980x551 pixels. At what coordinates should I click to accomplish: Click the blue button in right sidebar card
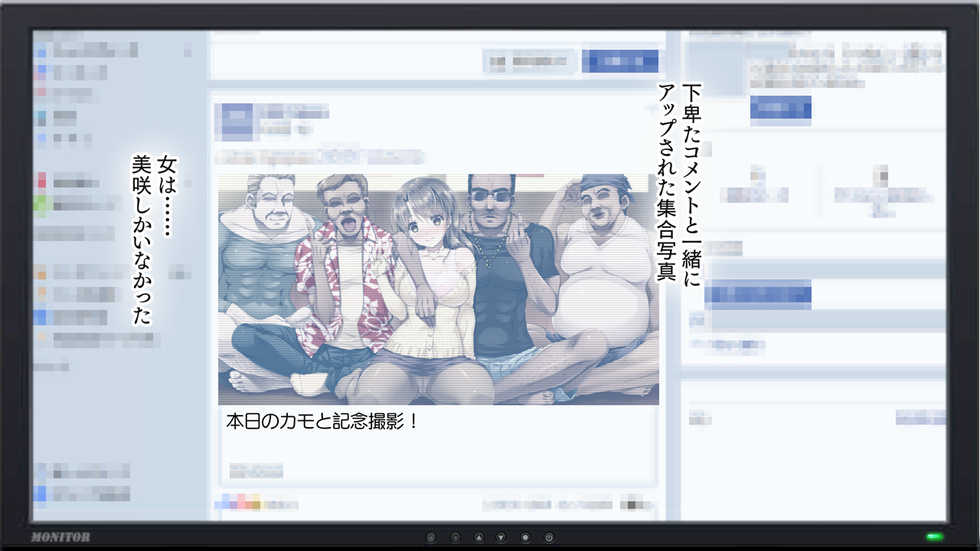(x=780, y=108)
